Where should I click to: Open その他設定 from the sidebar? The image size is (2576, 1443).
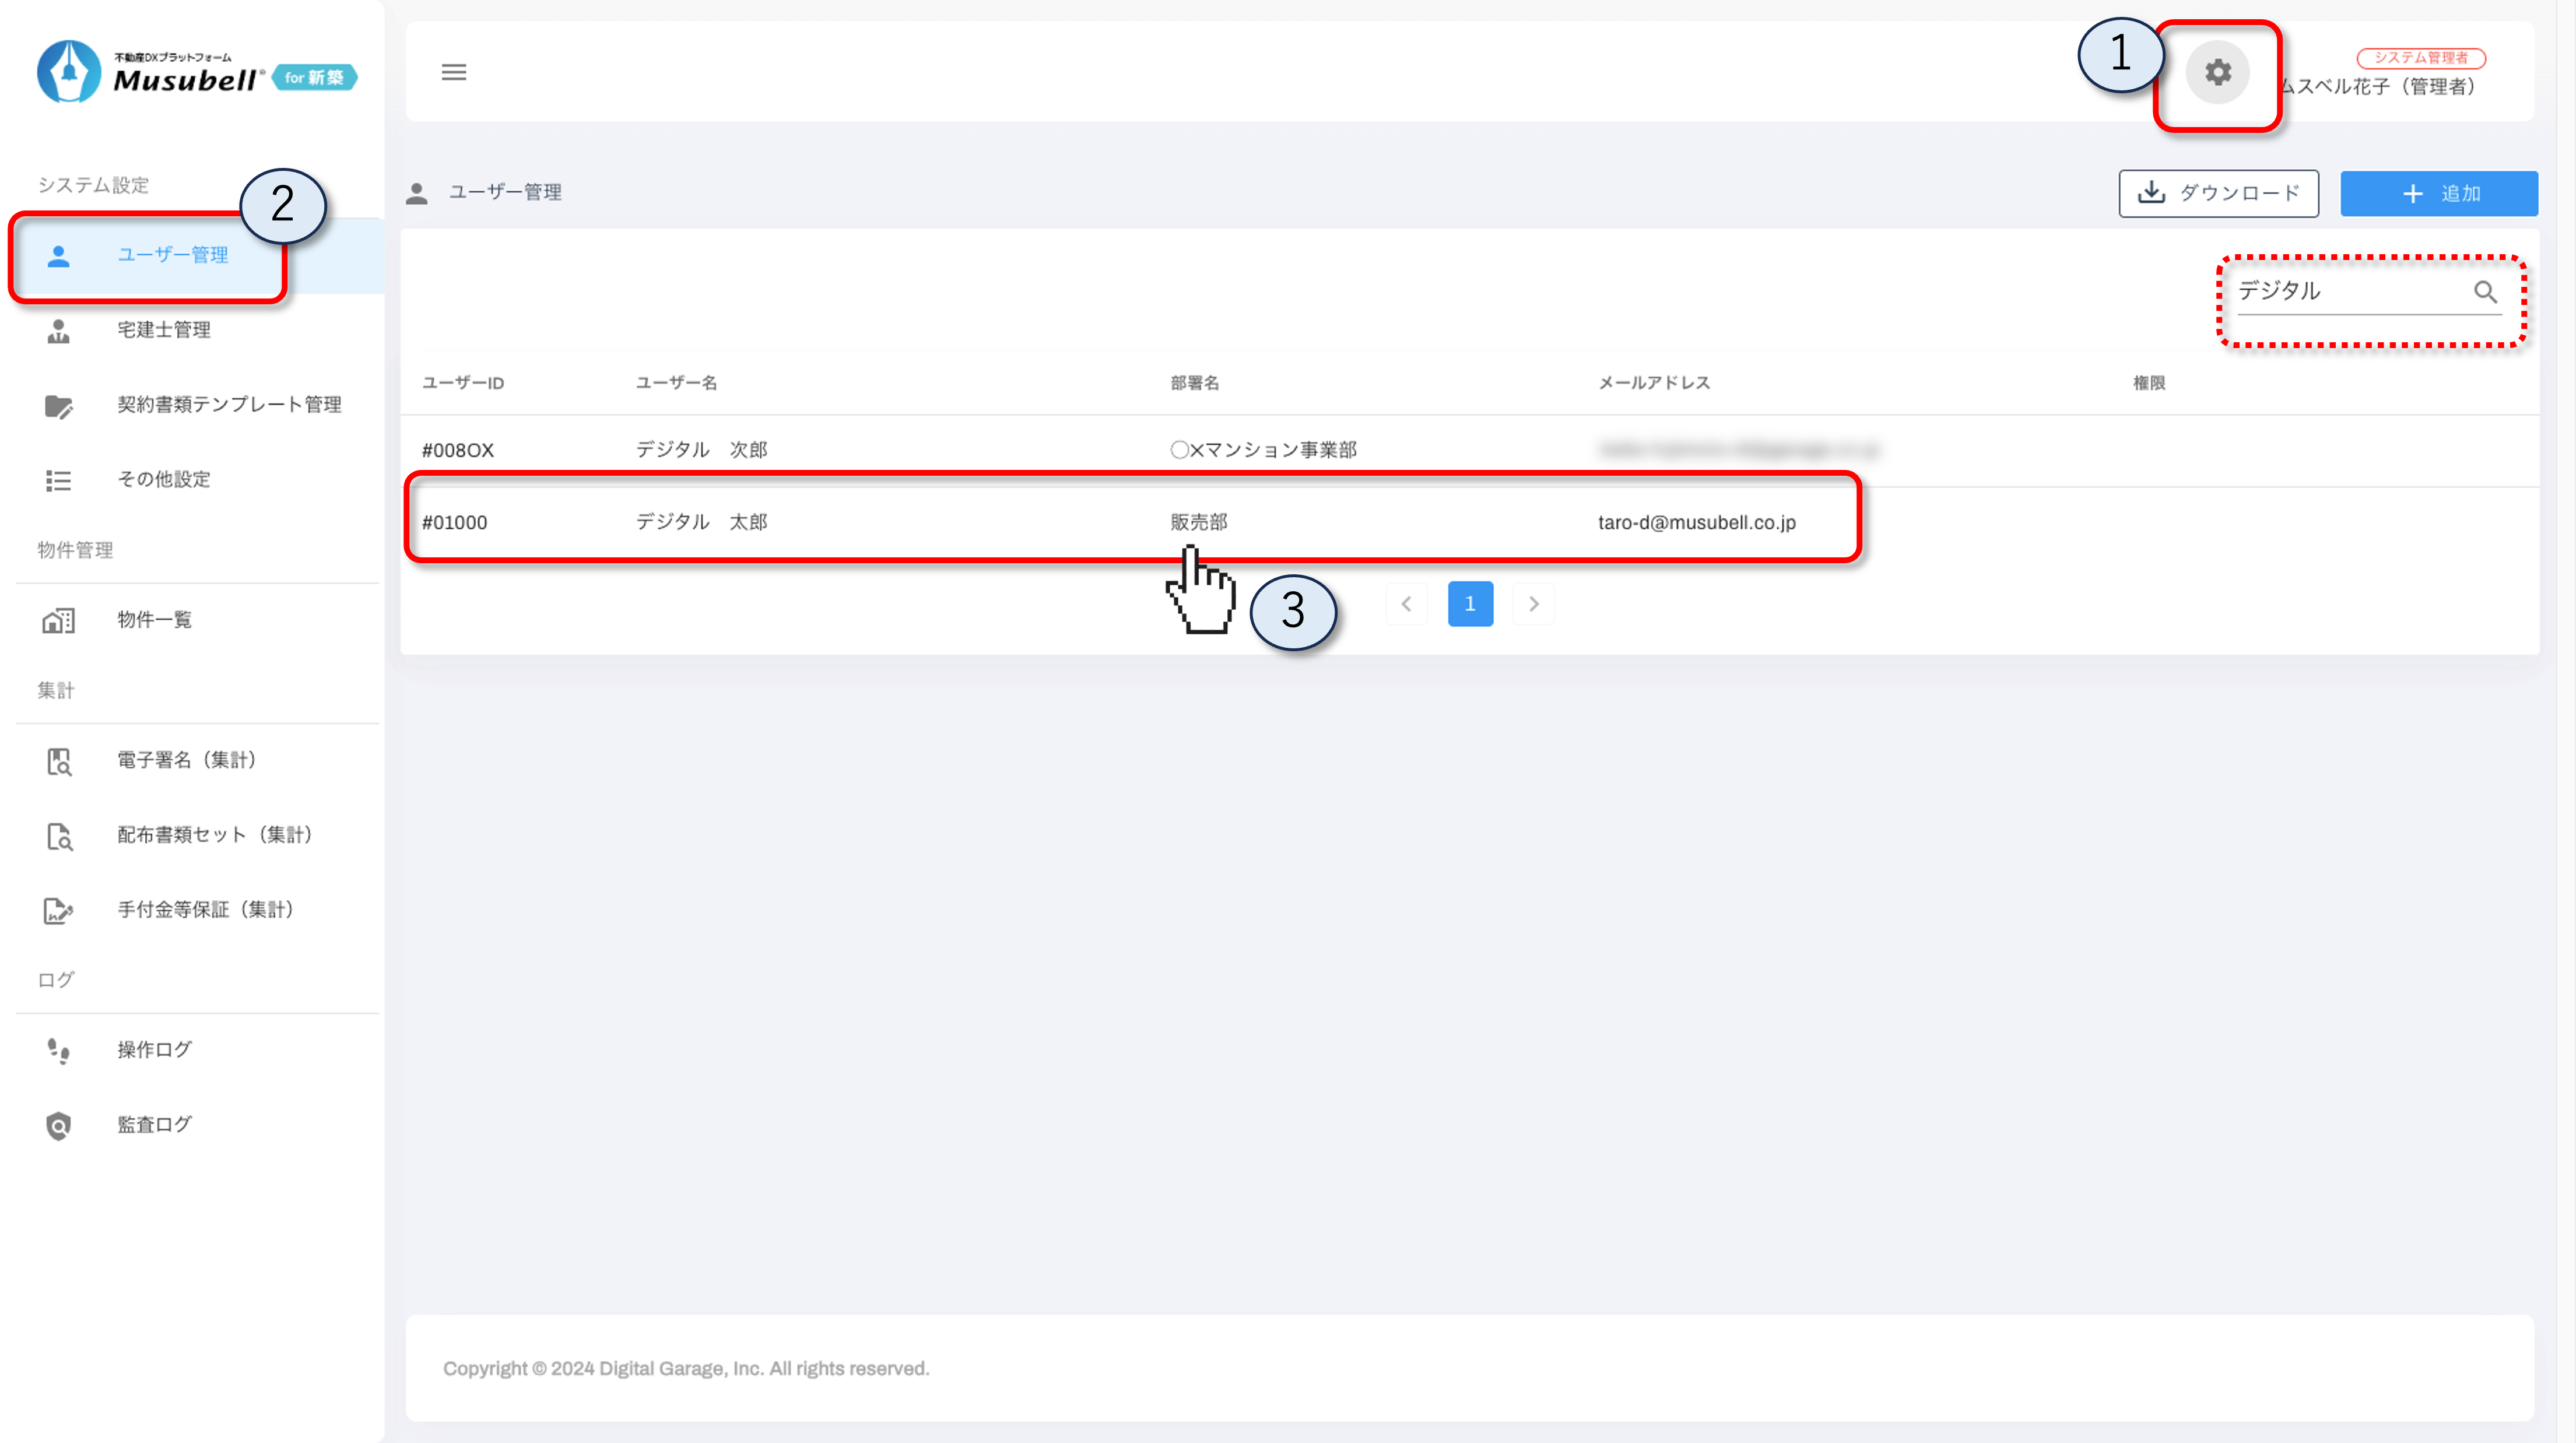pos(163,480)
